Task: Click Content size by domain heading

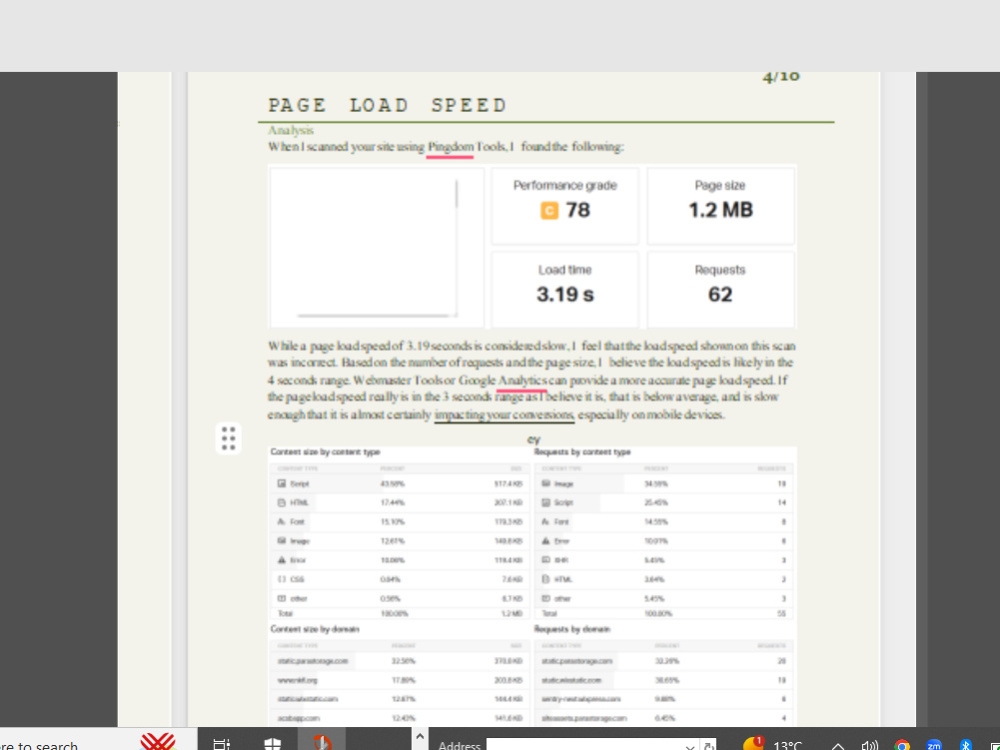Action: point(314,629)
